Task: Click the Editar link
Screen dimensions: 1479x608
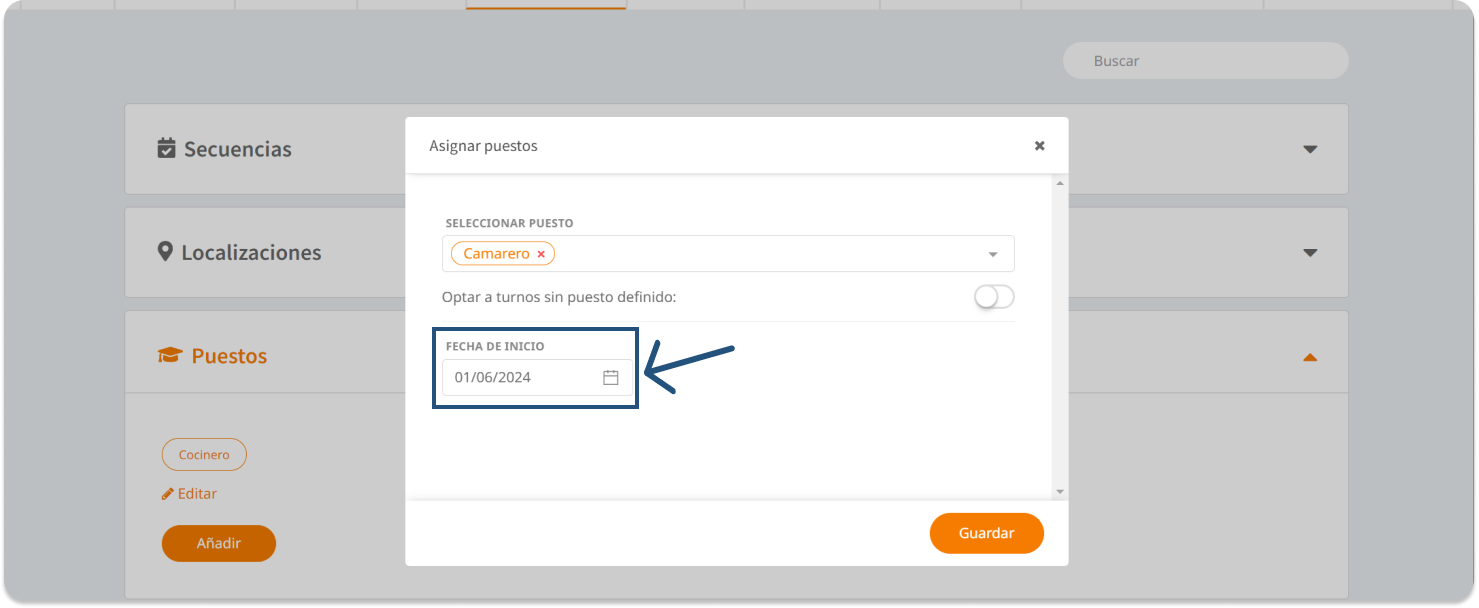Action: coord(197,494)
